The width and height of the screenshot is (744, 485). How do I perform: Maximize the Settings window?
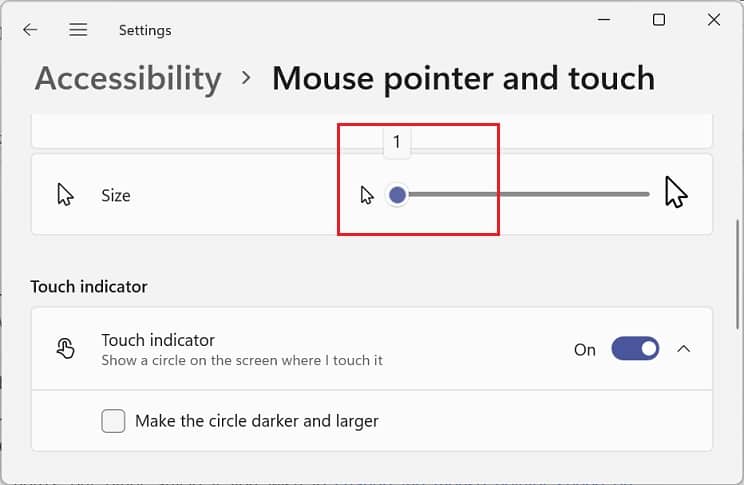(x=659, y=20)
